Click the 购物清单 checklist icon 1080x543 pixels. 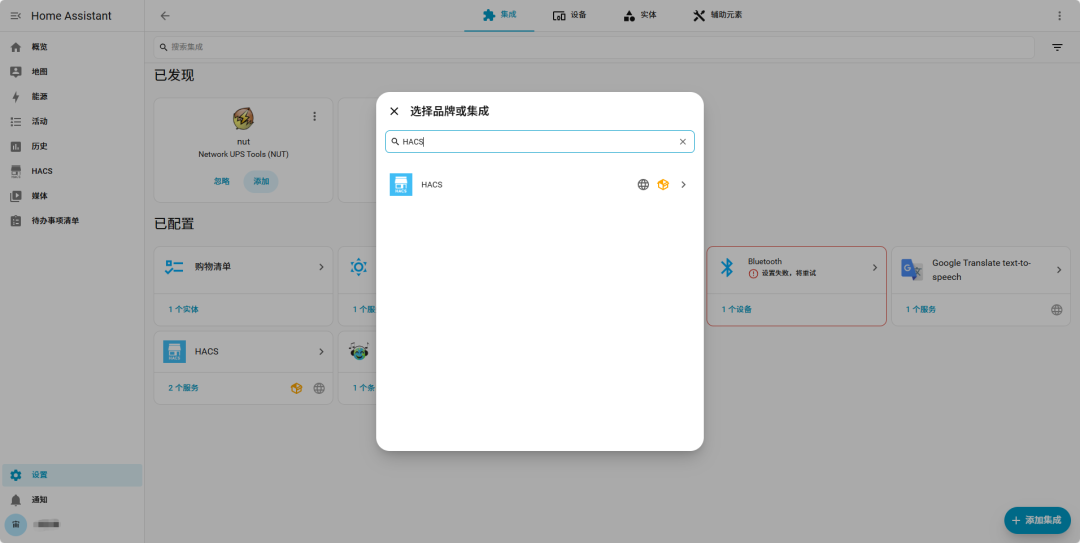174,267
